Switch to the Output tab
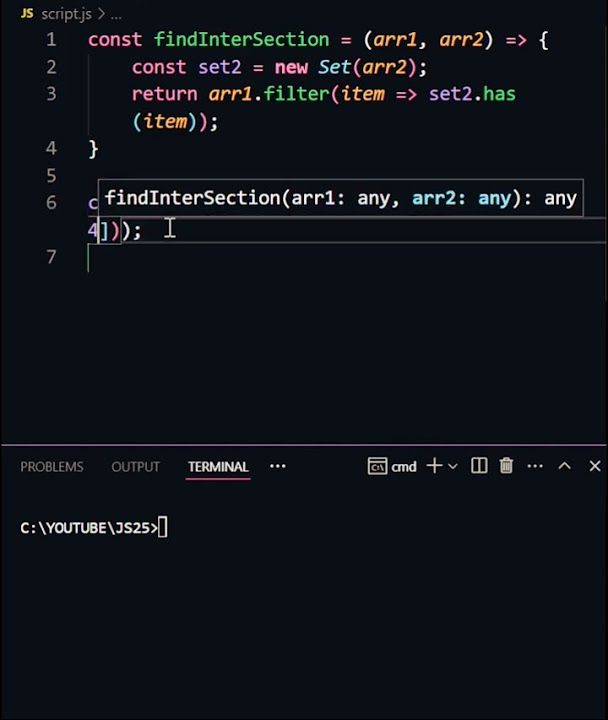The image size is (608, 720). coord(136,467)
